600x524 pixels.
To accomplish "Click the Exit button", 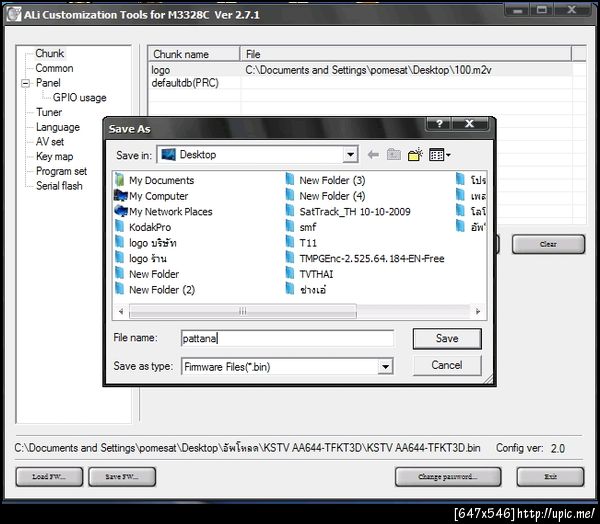I will tap(550, 477).
